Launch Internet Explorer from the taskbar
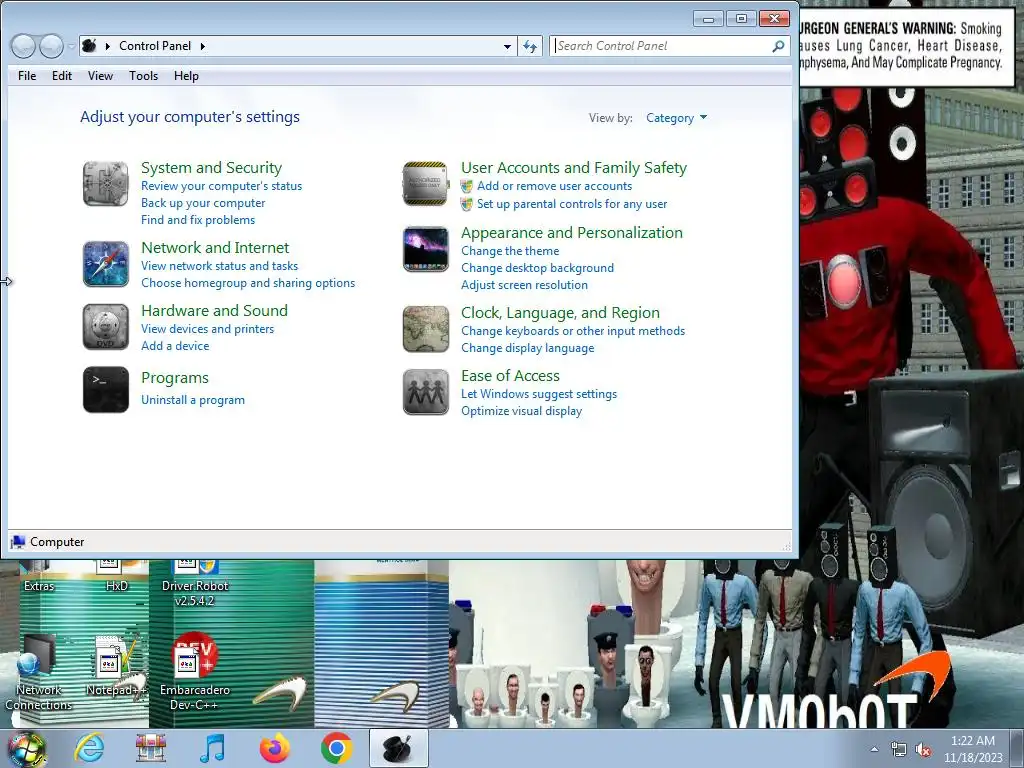 point(89,748)
